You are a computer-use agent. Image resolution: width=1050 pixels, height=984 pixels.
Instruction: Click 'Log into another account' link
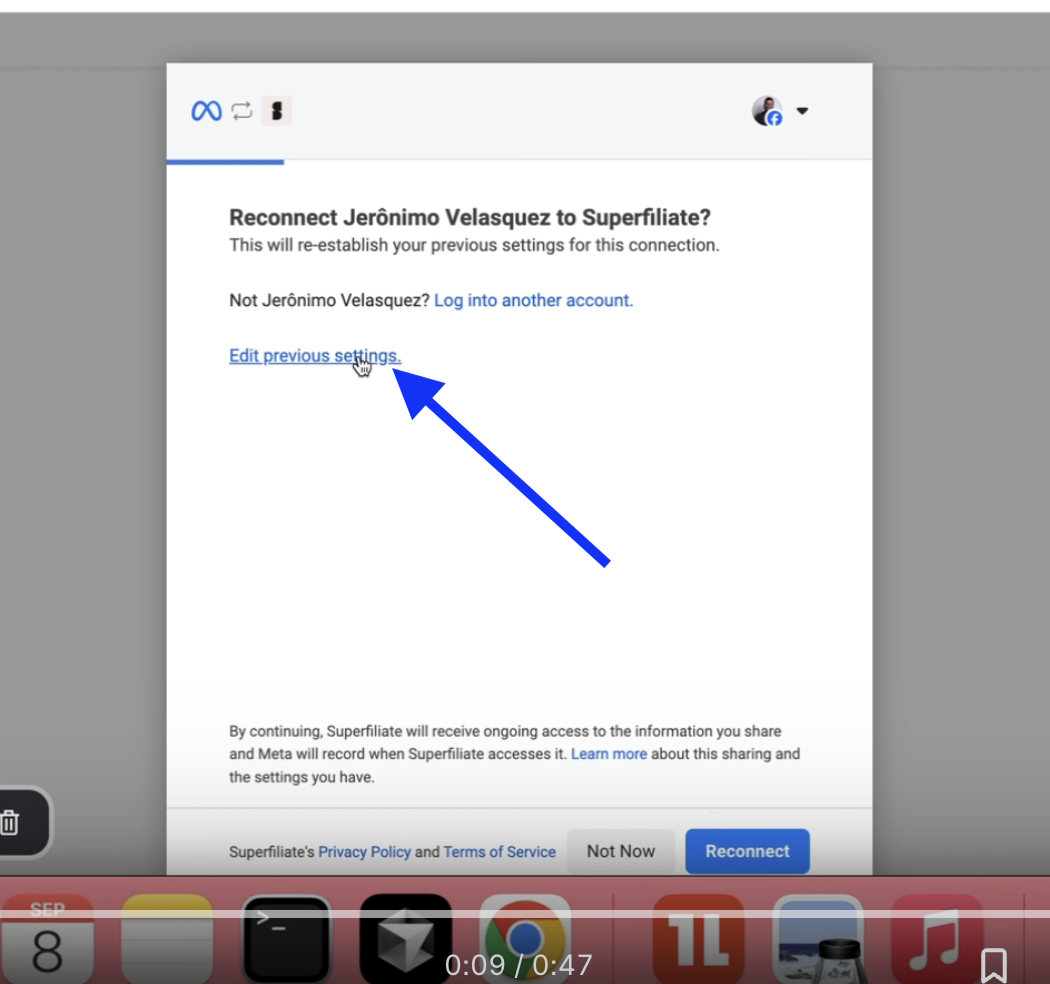(533, 300)
